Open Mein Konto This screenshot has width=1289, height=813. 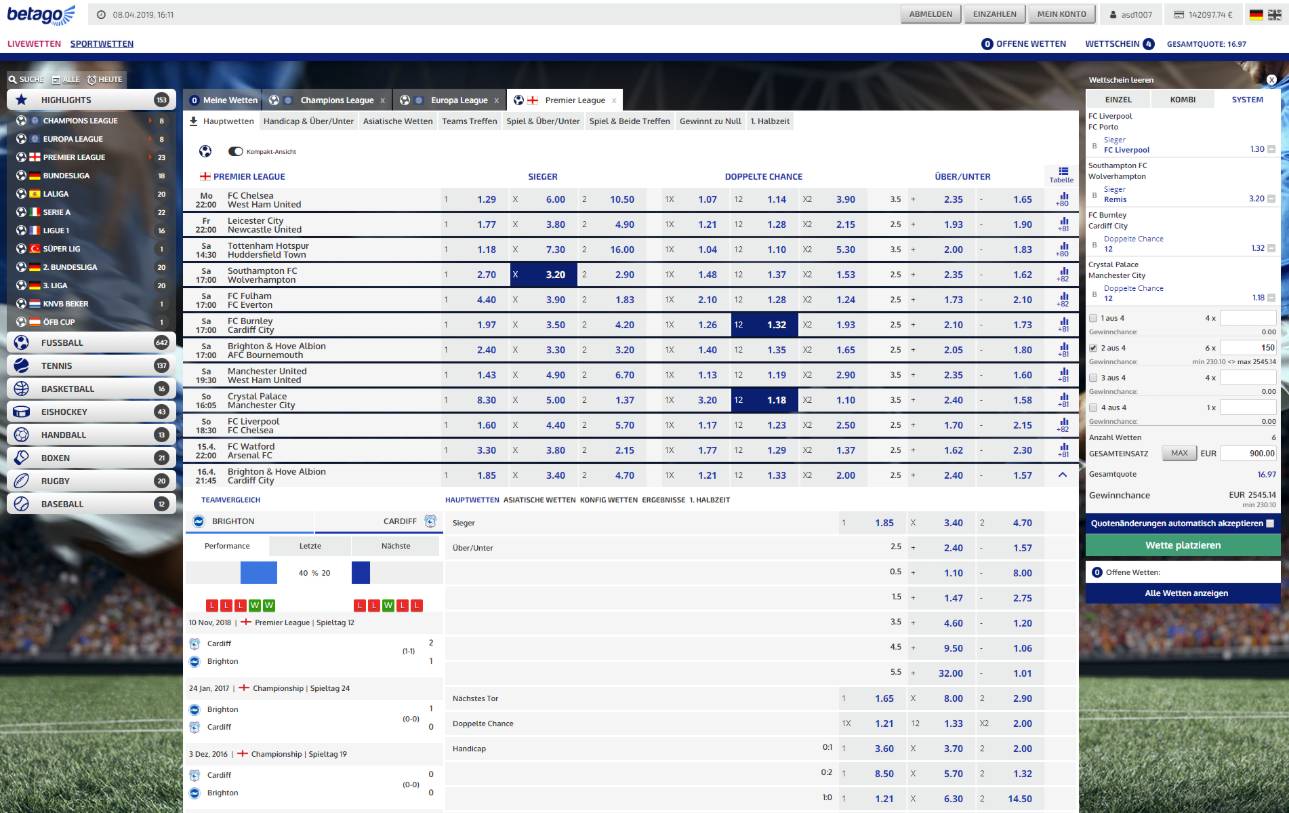1061,15
